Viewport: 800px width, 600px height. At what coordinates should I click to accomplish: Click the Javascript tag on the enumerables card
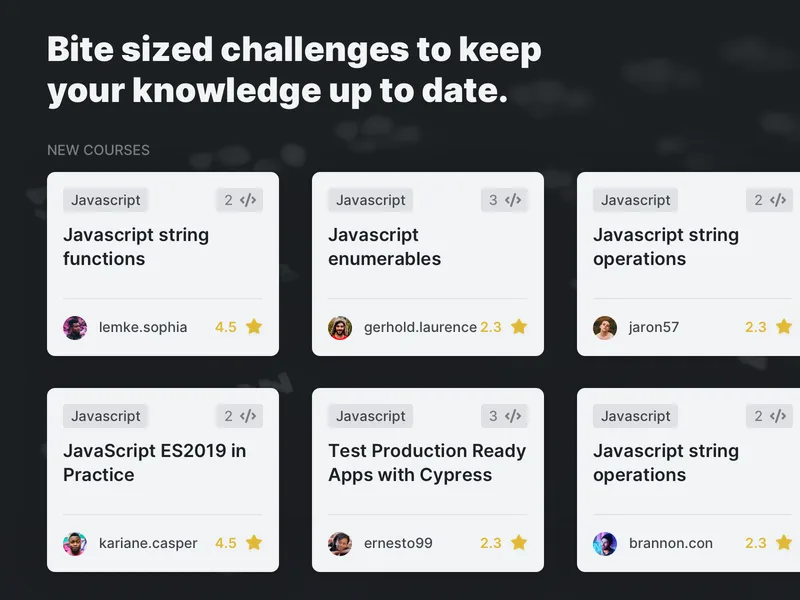pyautogui.click(x=370, y=200)
